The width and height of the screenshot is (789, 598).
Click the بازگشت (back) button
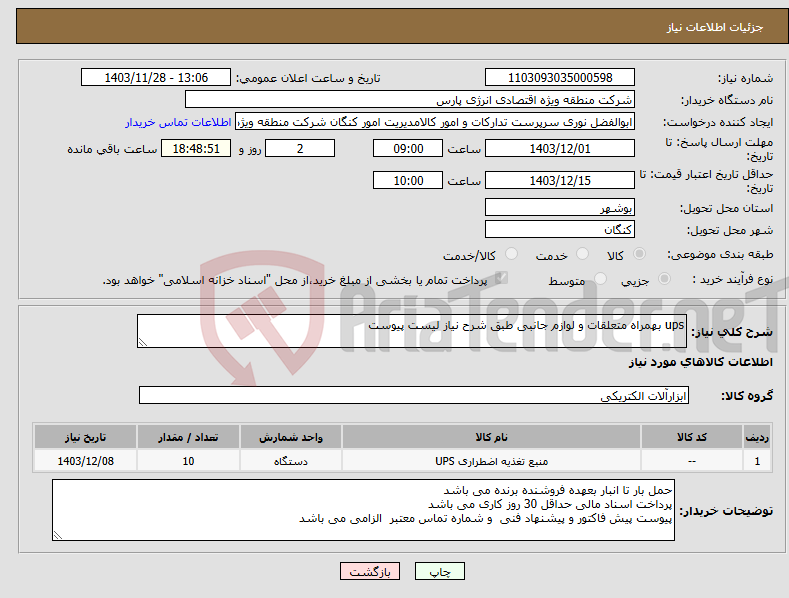(370, 571)
